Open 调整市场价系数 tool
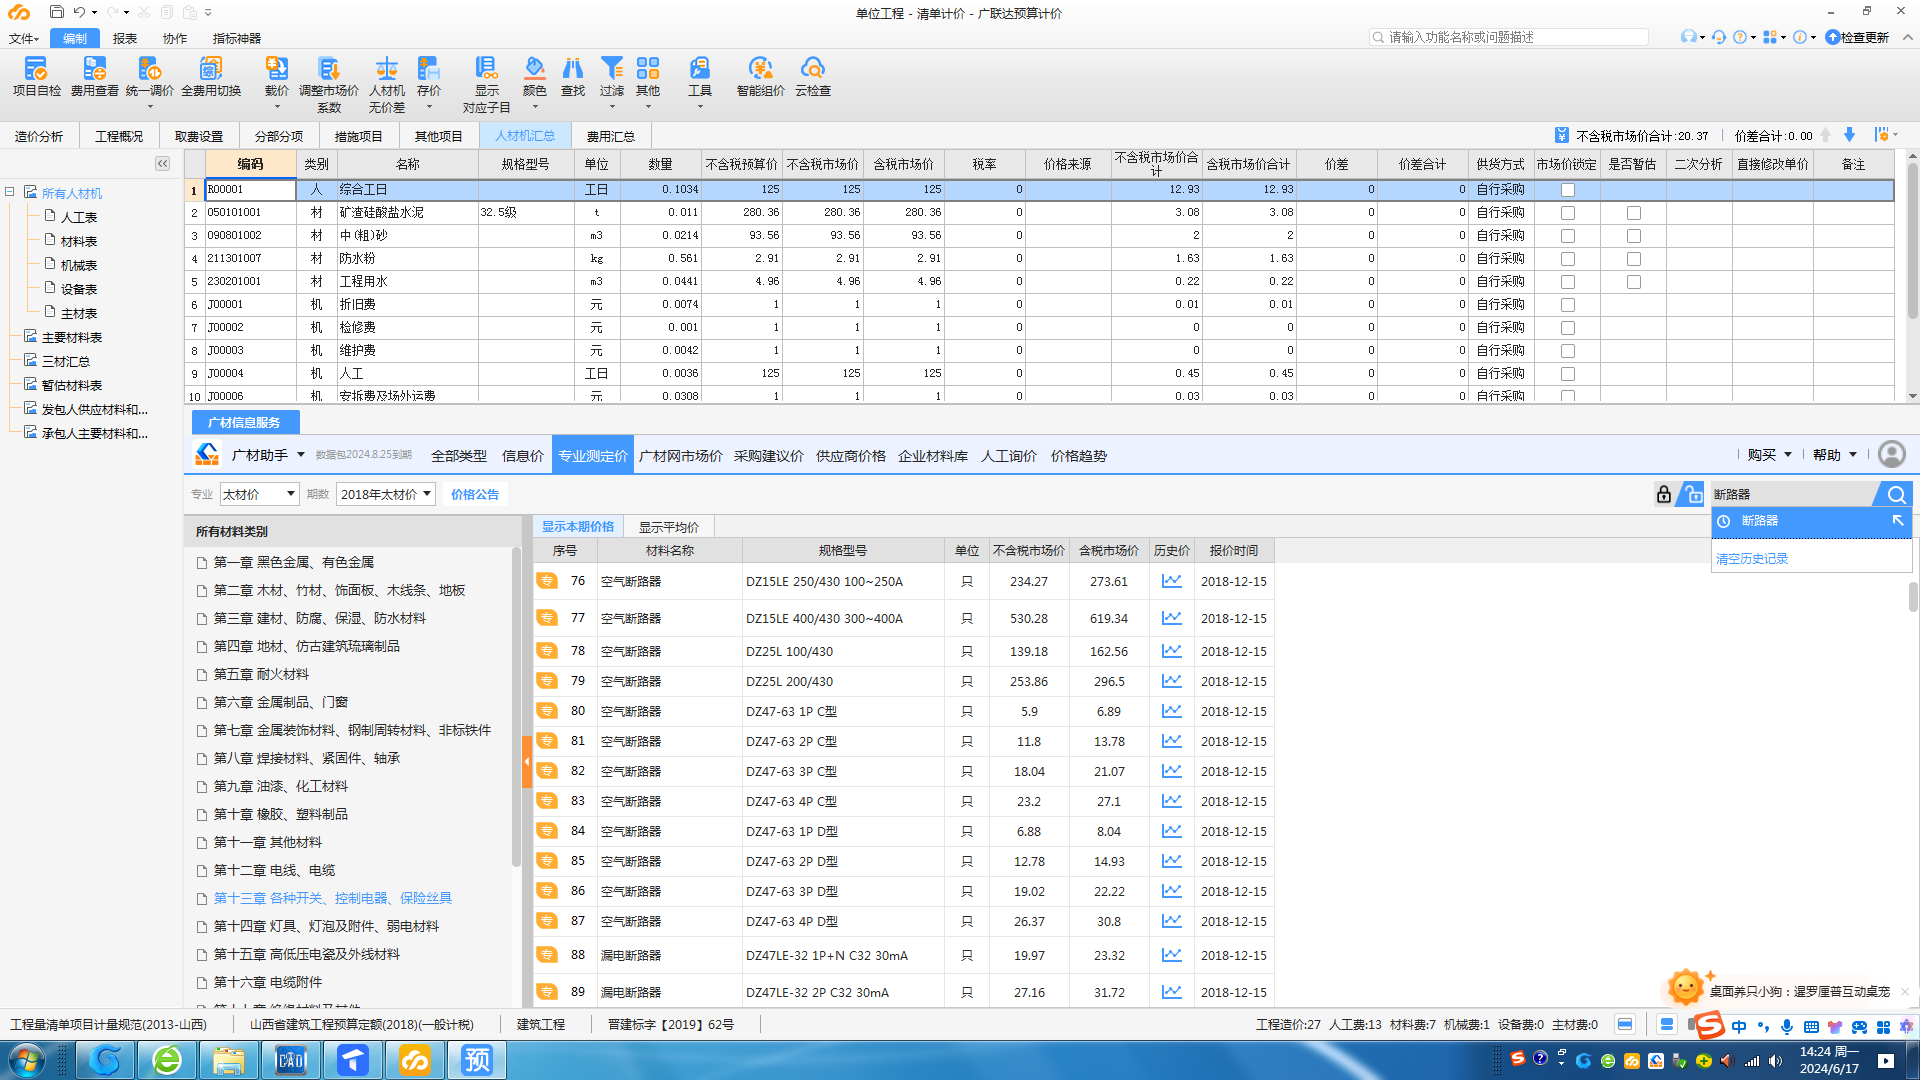This screenshot has width=1920, height=1080. click(329, 84)
